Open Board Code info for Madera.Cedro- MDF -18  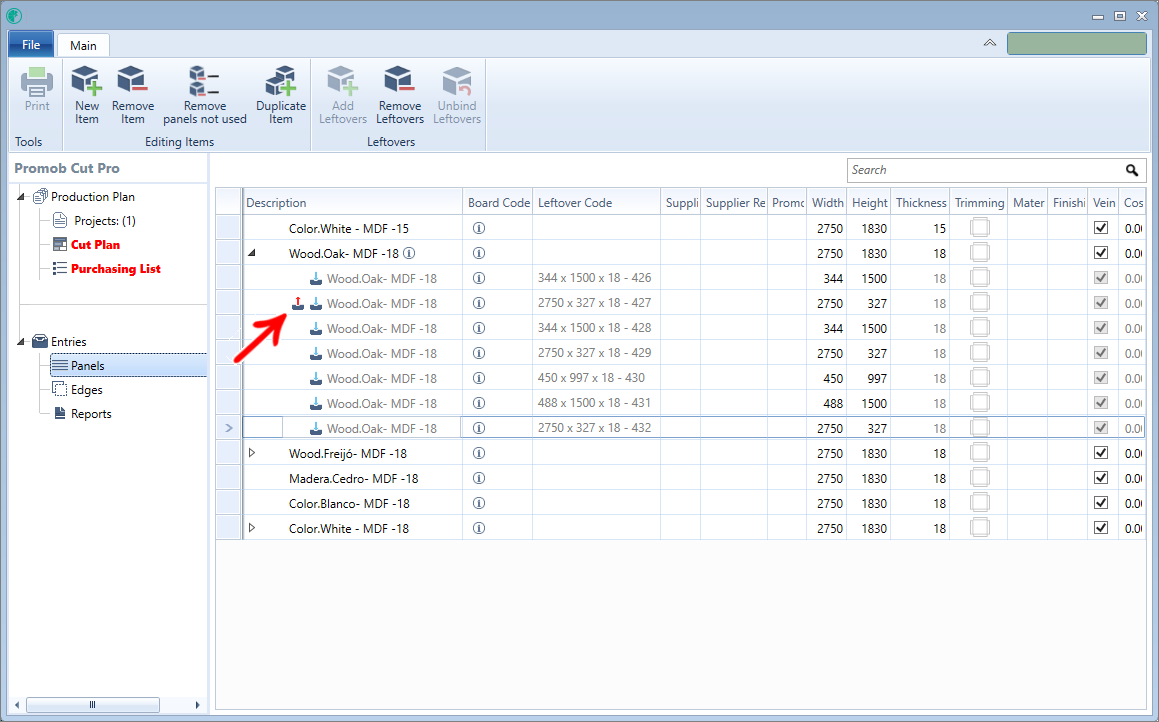point(479,479)
